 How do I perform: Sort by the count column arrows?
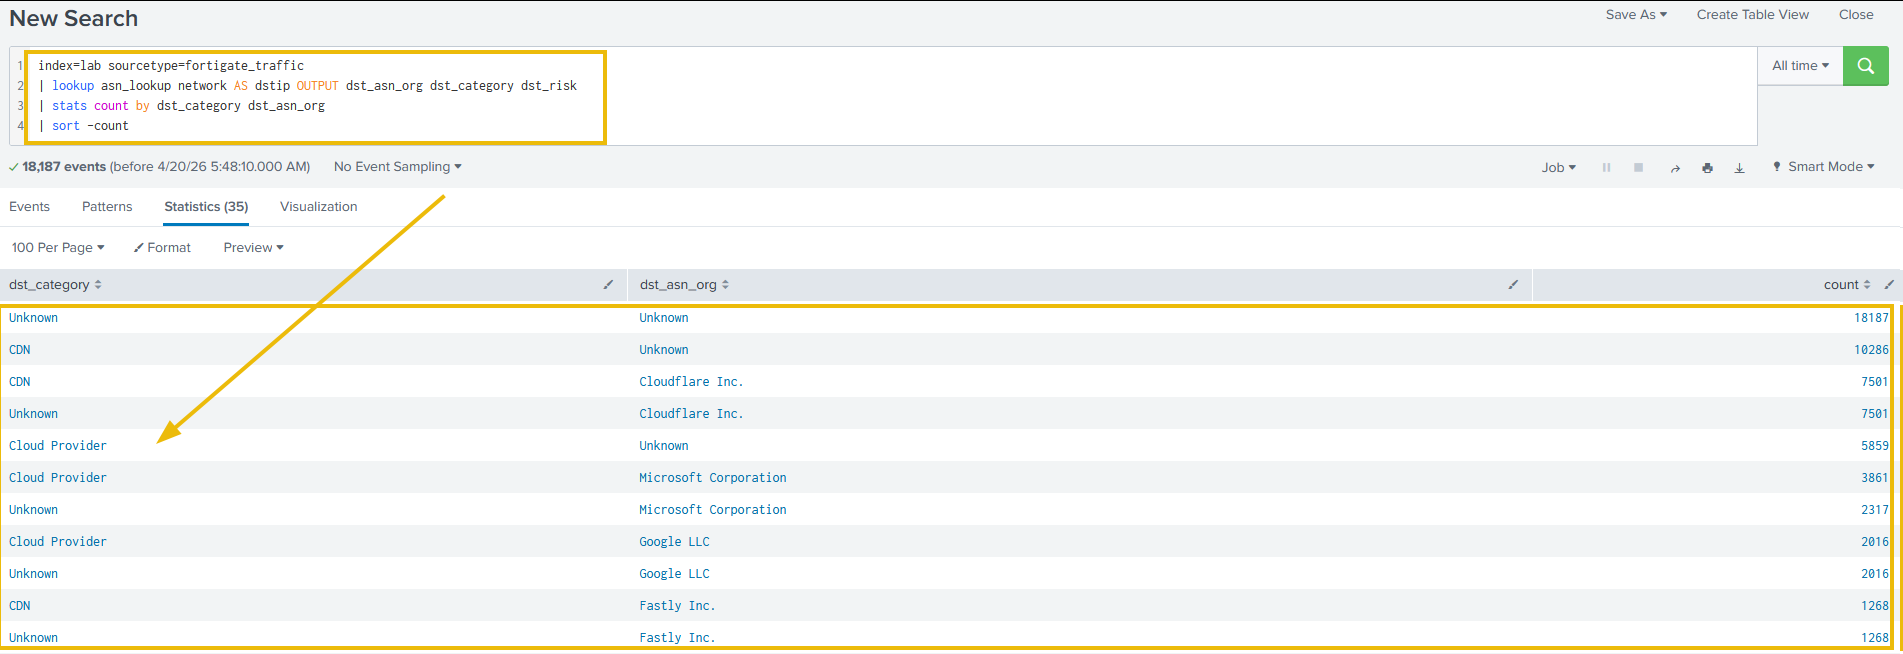pos(1867,285)
